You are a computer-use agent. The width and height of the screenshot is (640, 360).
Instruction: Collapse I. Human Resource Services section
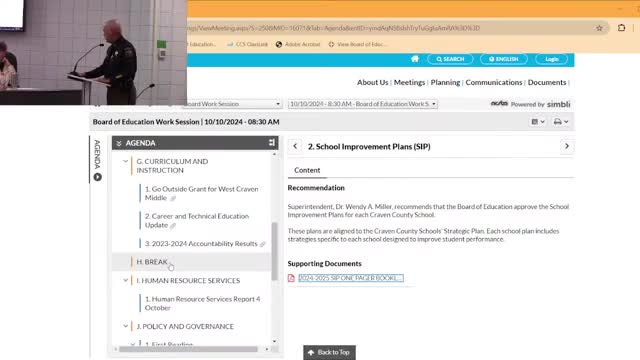(126, 280)
